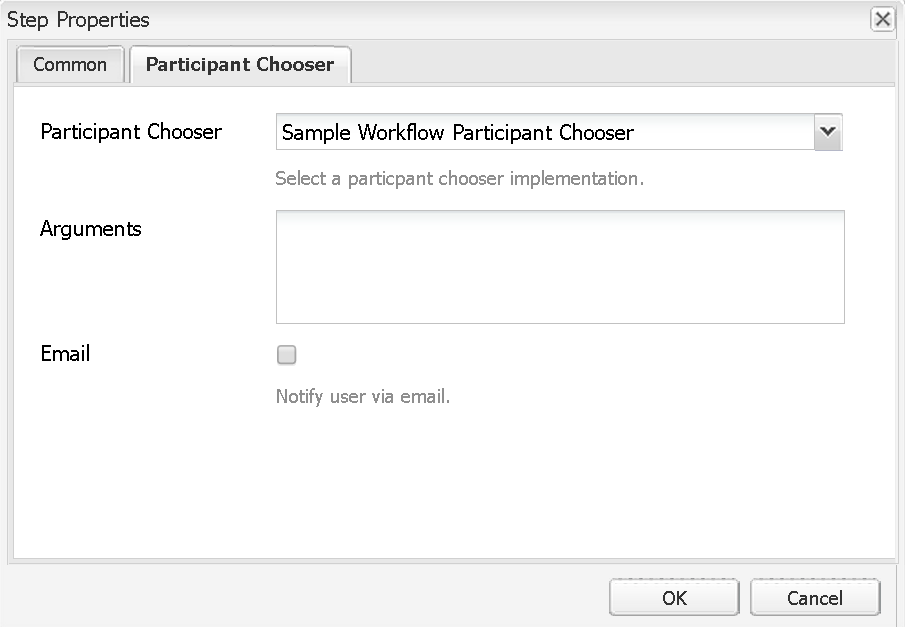
Task: Click the Participant Chooser field label
Action: [131, 132]
